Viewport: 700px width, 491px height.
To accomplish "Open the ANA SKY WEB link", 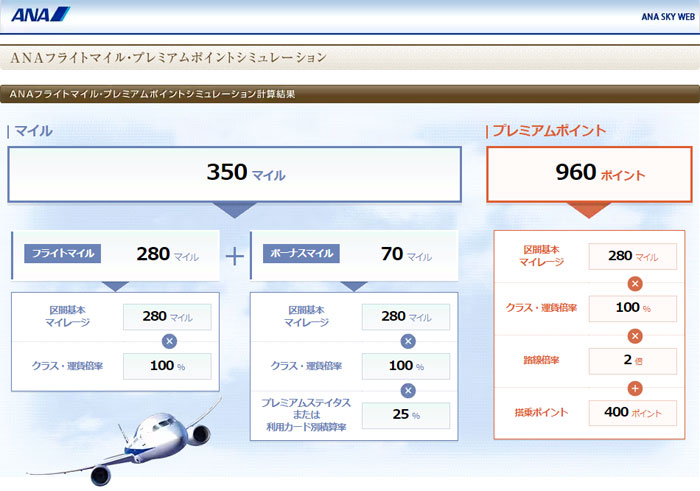I will tap(668, 17).
